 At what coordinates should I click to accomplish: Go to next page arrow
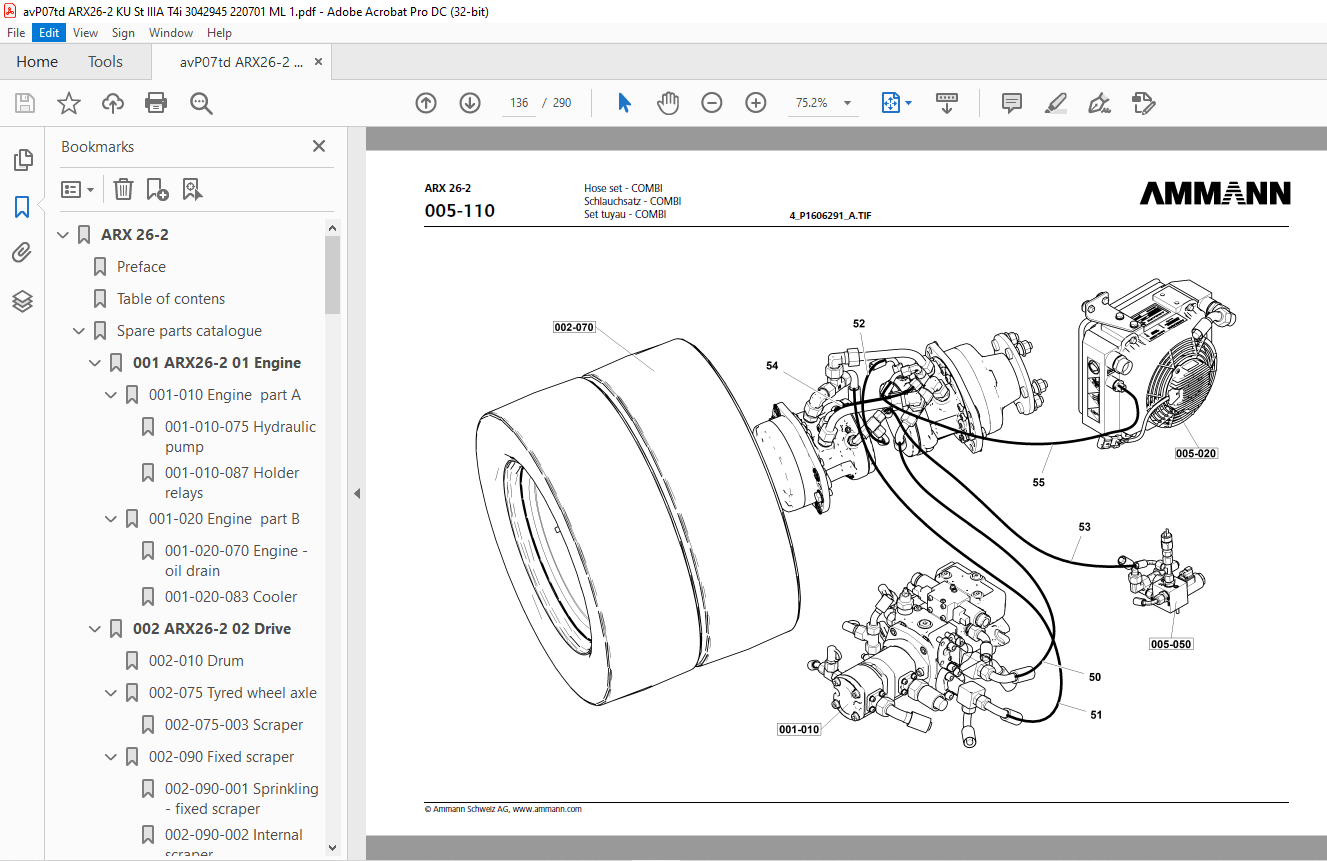click(470, 103)
